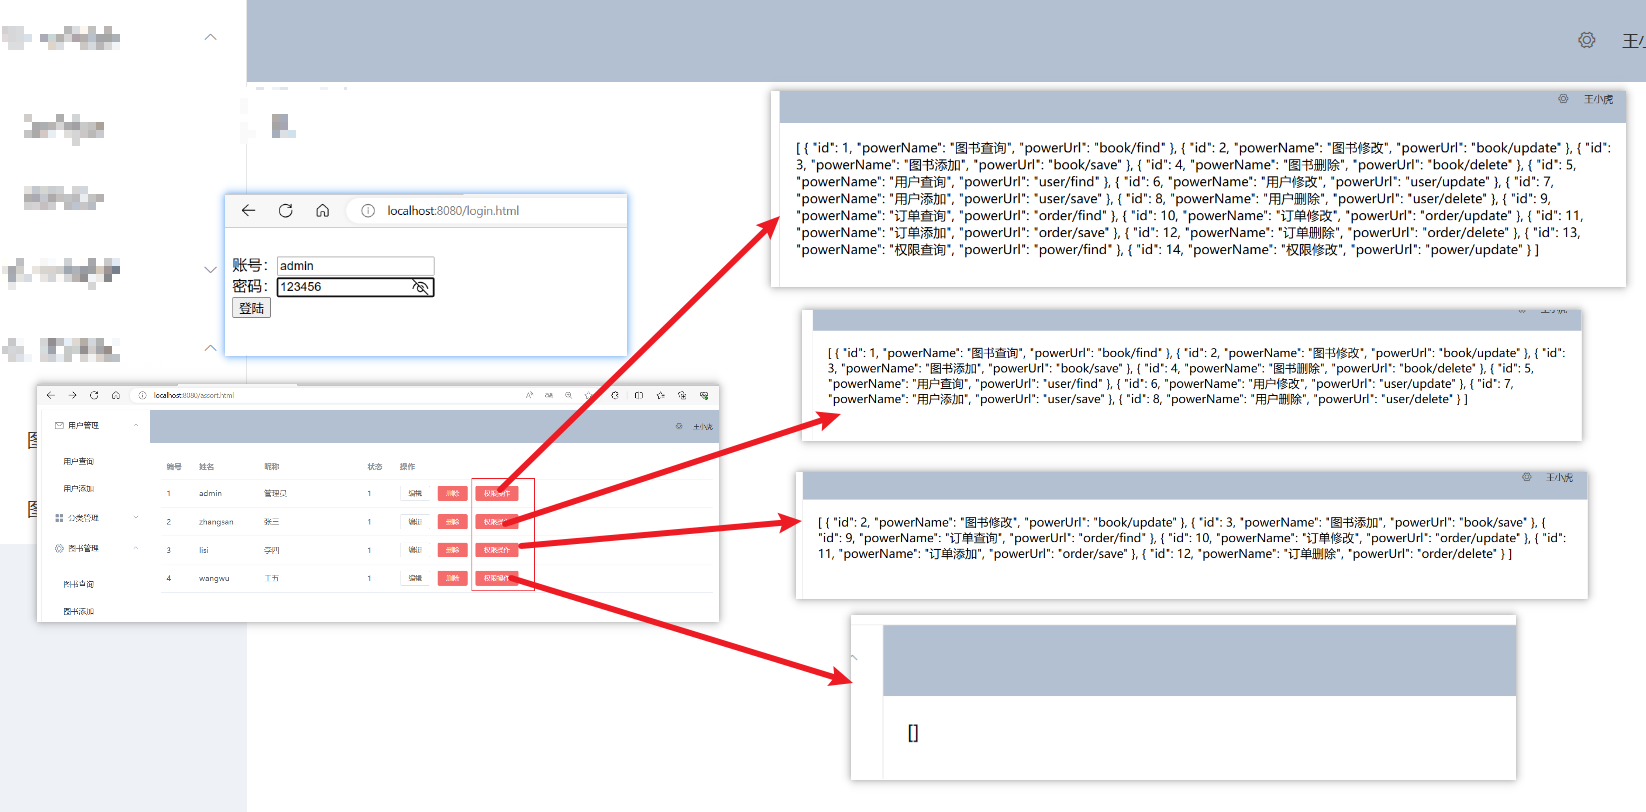
Task: Open the settings gear in the main page header
Action: [x=1587, y=40]
